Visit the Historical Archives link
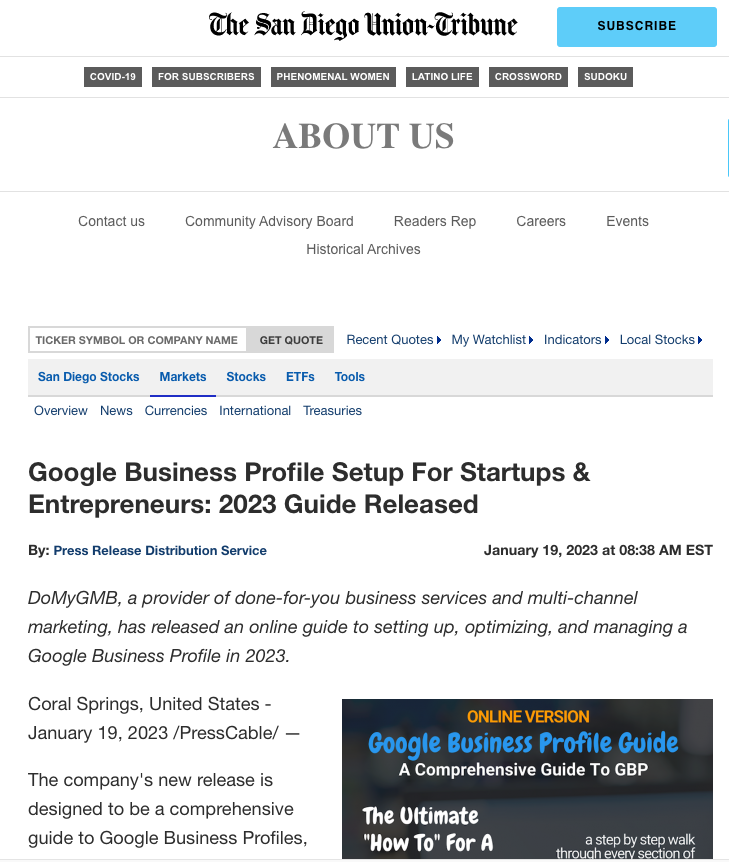The width and height of the screenshot is (729, 862). click(363, 249)
